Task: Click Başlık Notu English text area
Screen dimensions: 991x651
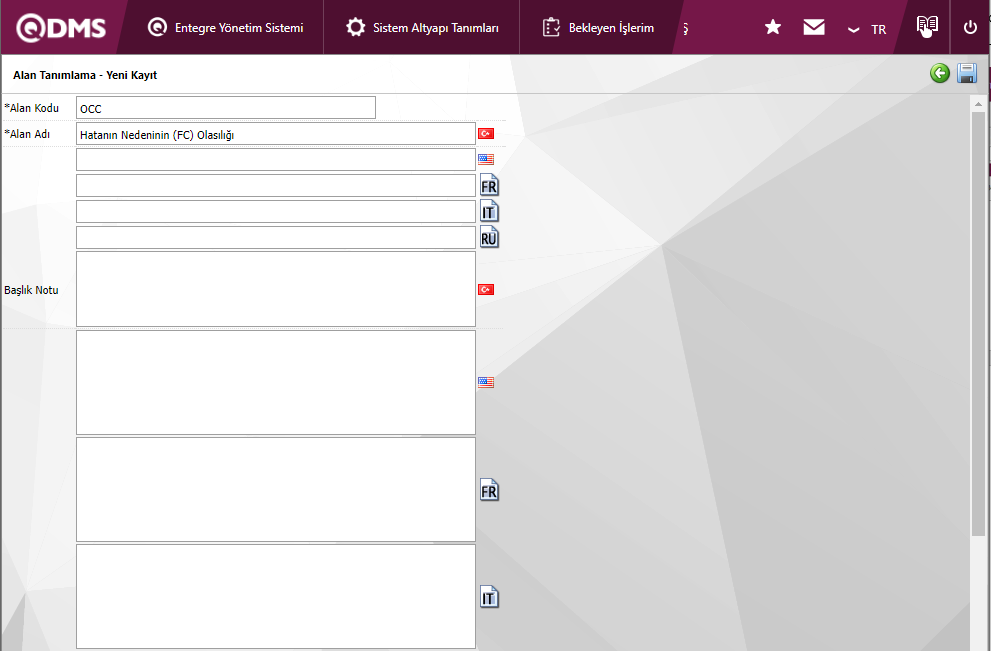Action: [x=276, y=382]
